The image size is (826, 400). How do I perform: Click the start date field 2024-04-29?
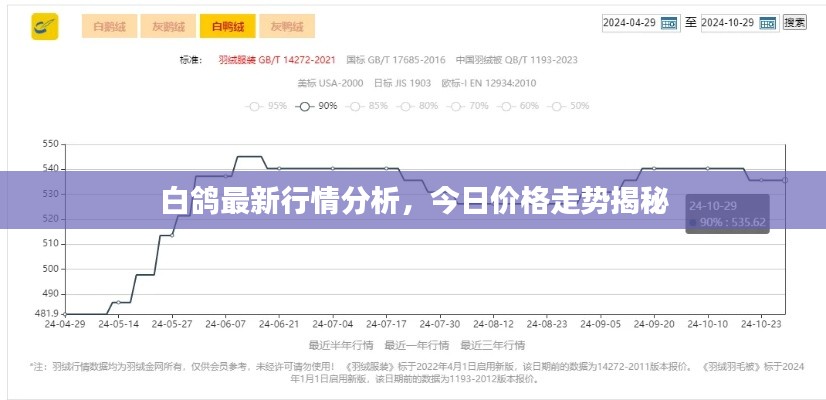630,23
